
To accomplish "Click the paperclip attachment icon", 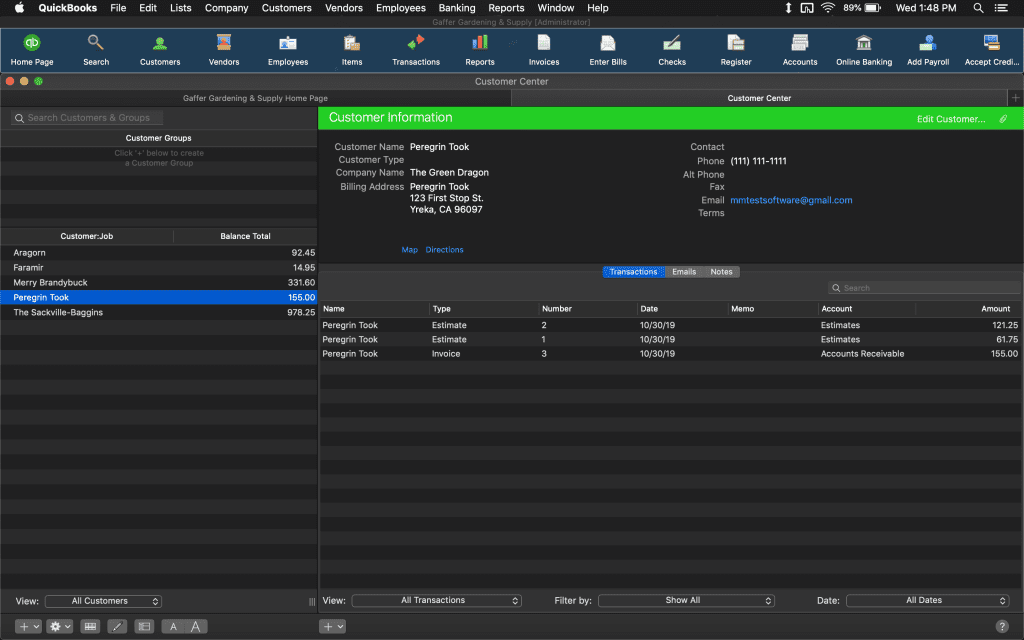I will [1003, 119].
